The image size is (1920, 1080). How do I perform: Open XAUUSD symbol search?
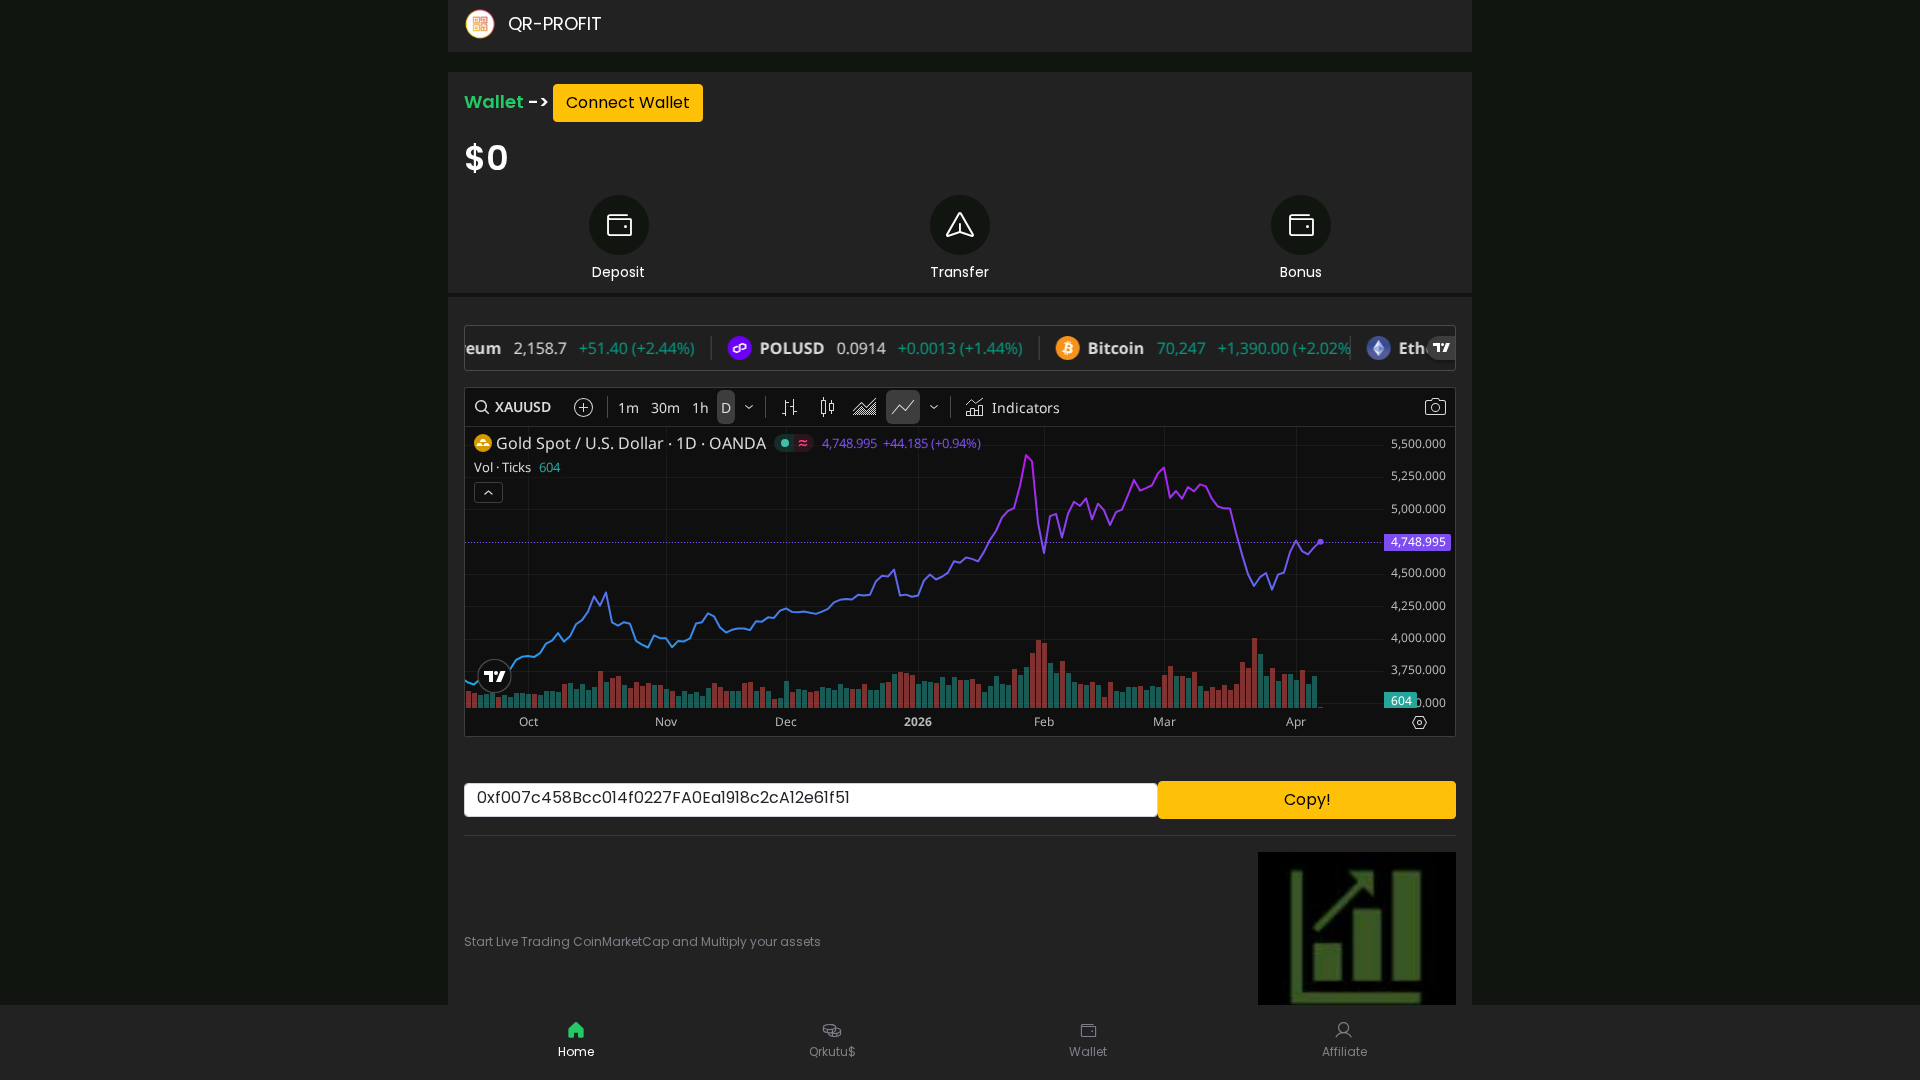[x=513, y=407]
